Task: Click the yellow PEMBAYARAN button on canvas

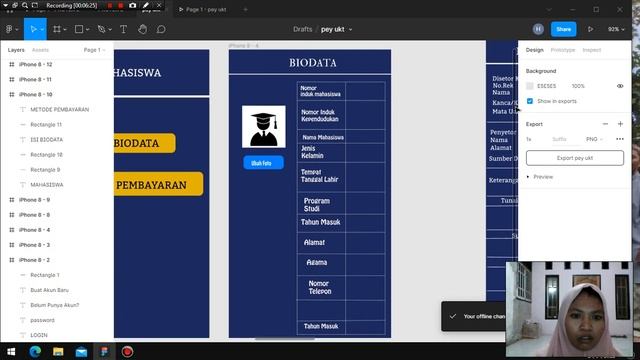Action: pyautogui.click(x=158, y=184)
